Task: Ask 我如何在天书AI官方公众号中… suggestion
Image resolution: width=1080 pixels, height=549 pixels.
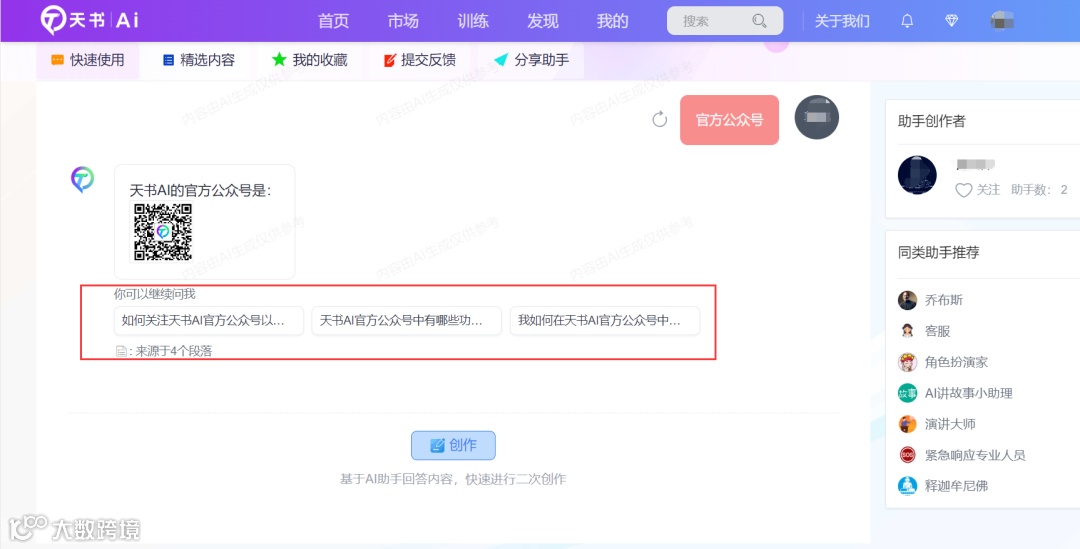Action: (x=605, y=320)
